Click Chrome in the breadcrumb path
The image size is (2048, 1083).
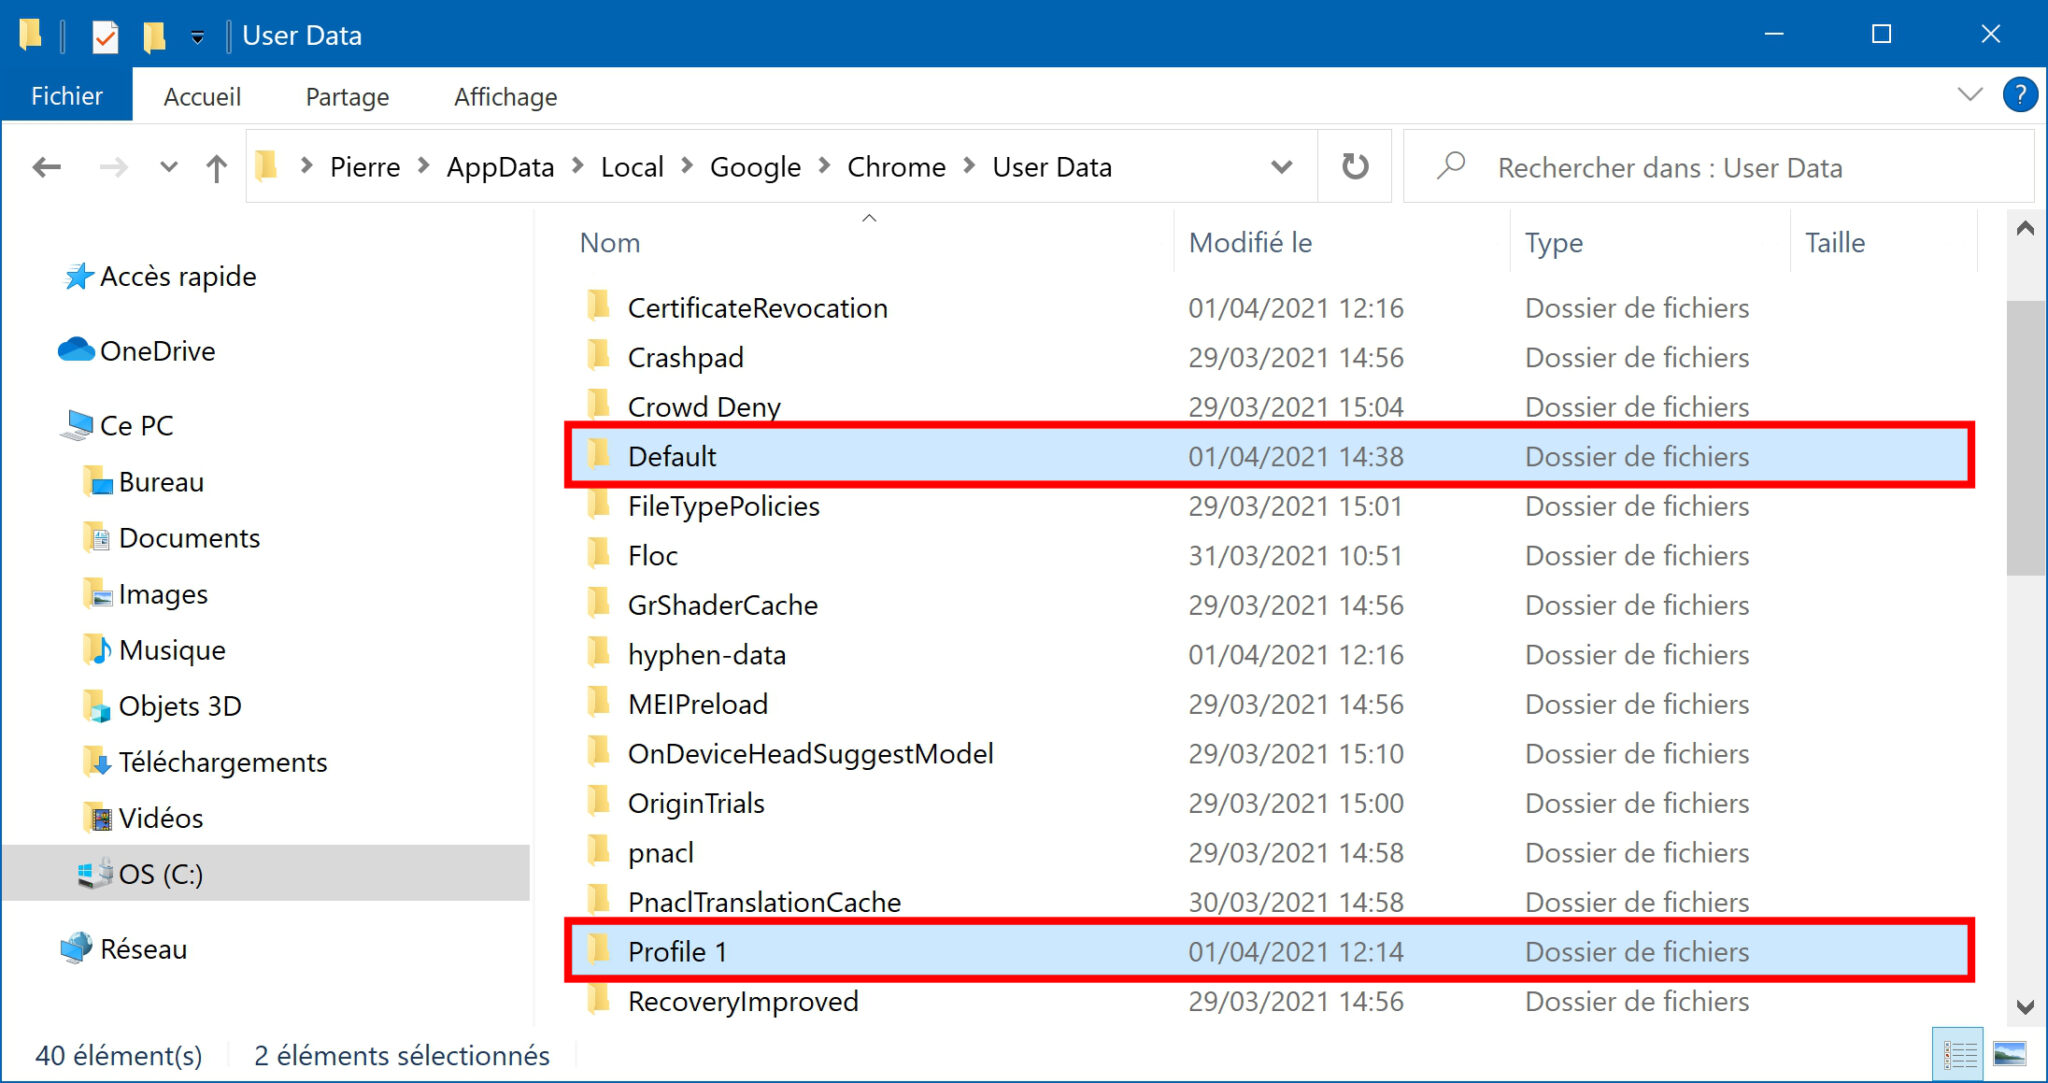coord(896,167)
